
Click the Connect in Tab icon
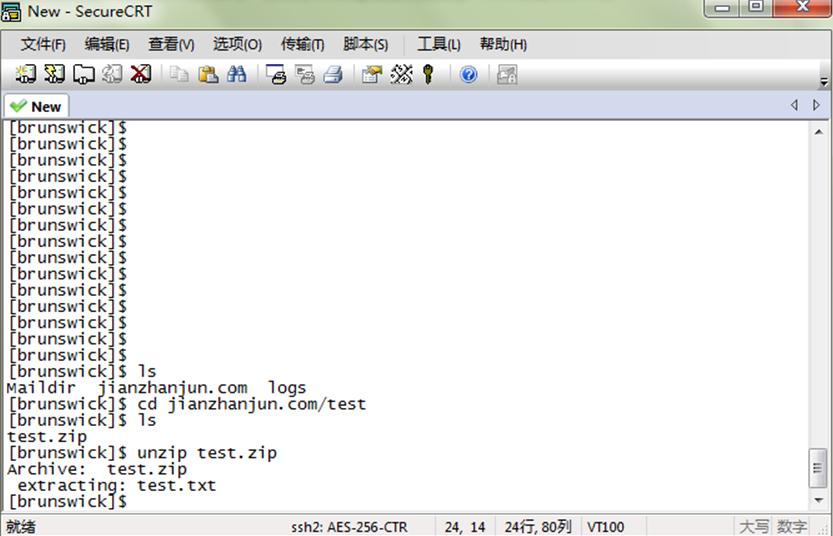[x=83, y=74]
